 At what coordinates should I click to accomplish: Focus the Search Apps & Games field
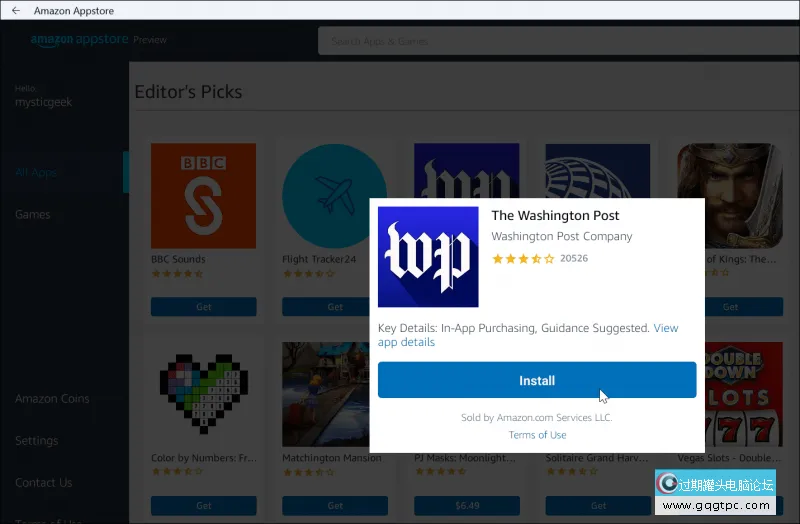(559, 41)
